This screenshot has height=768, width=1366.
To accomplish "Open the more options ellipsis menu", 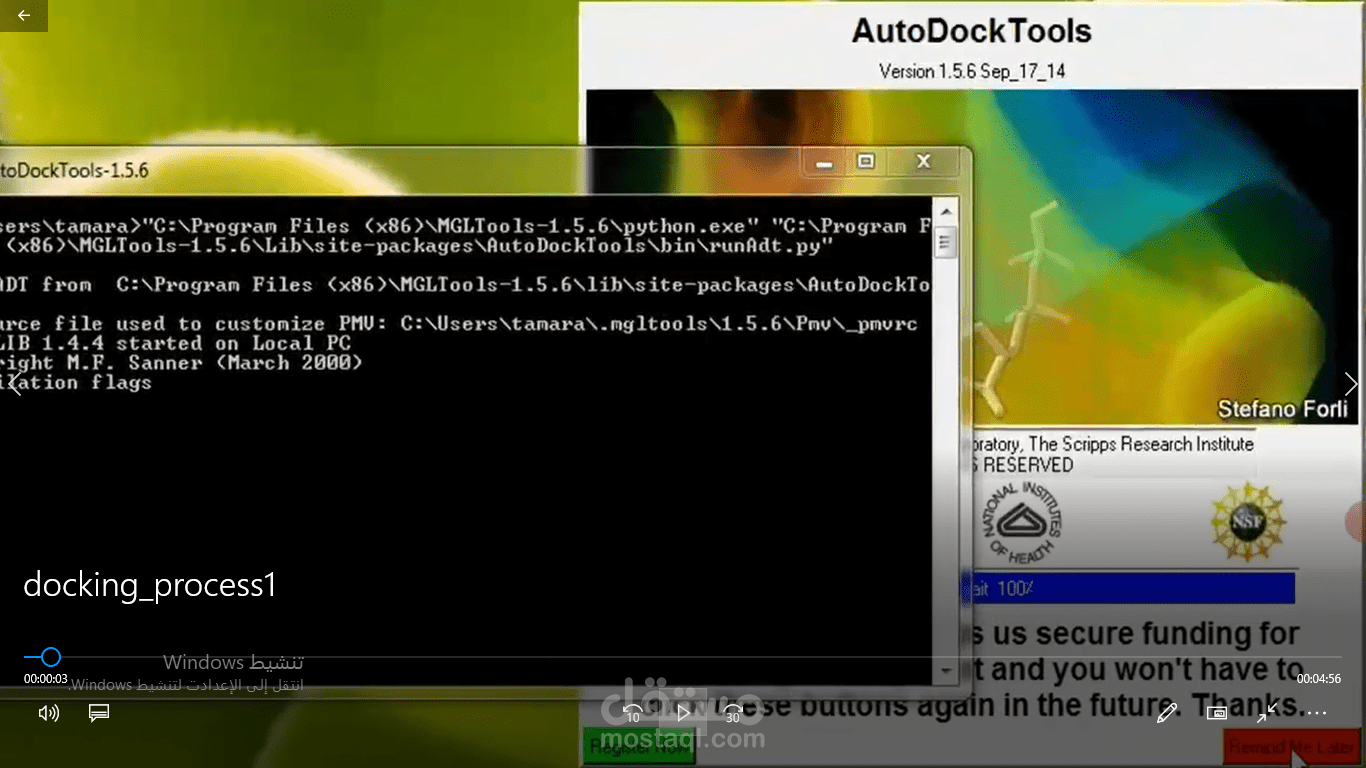I will [x=1316, y=713].
